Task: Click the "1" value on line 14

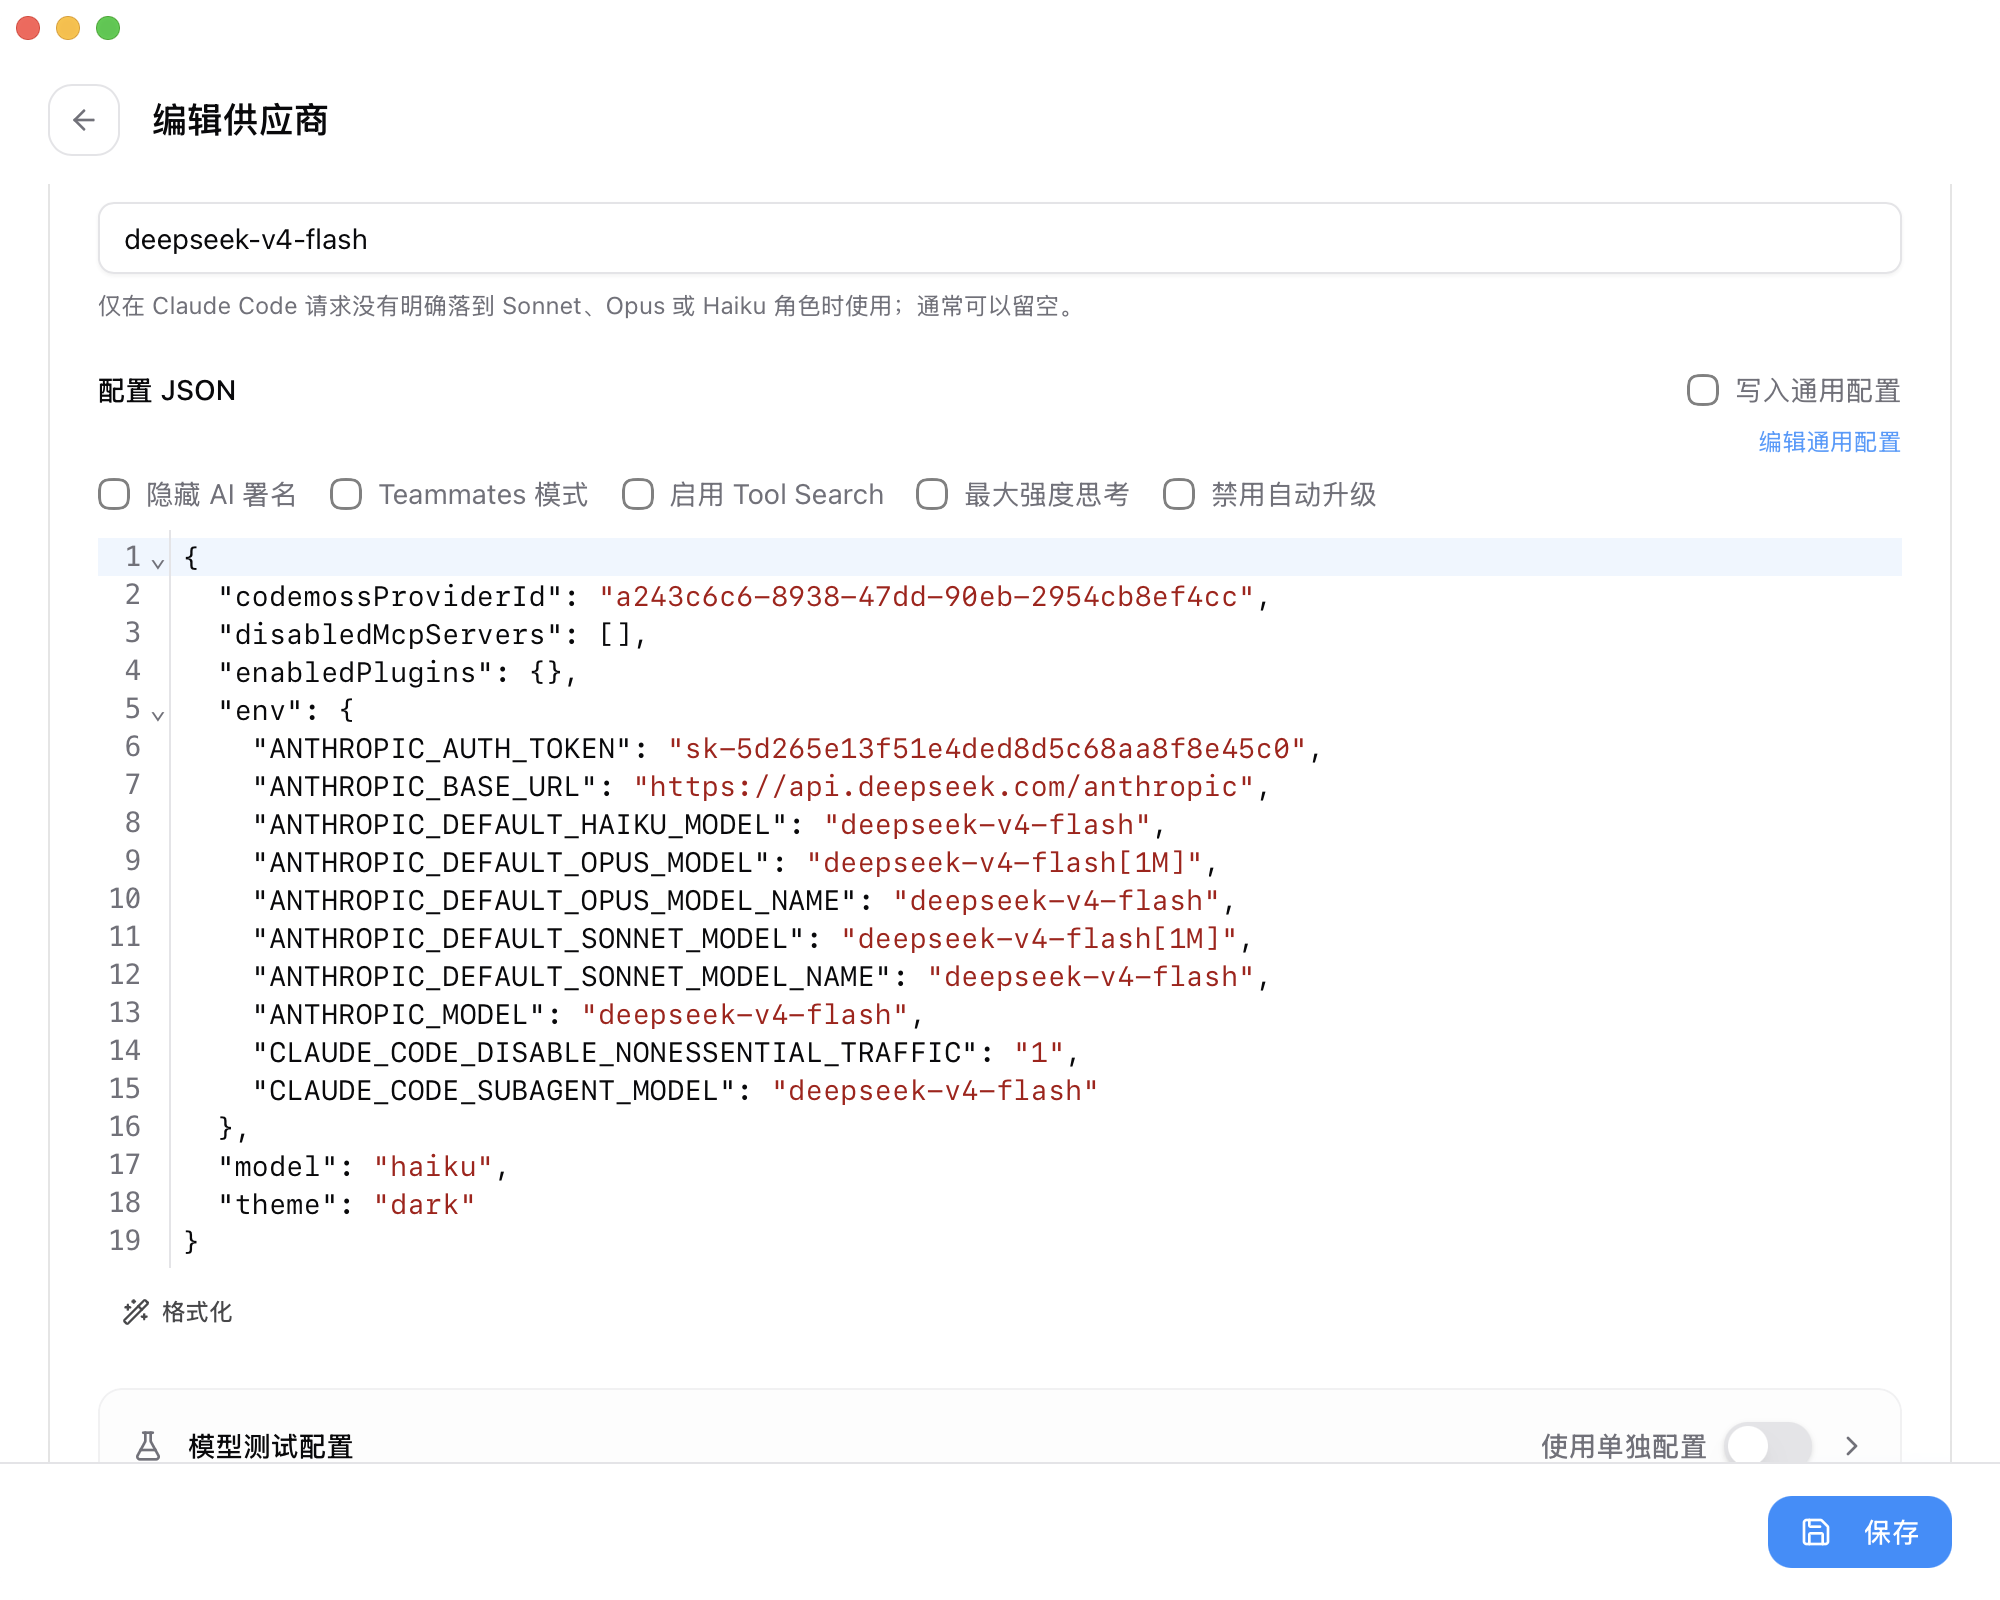Action: 1039,1053
